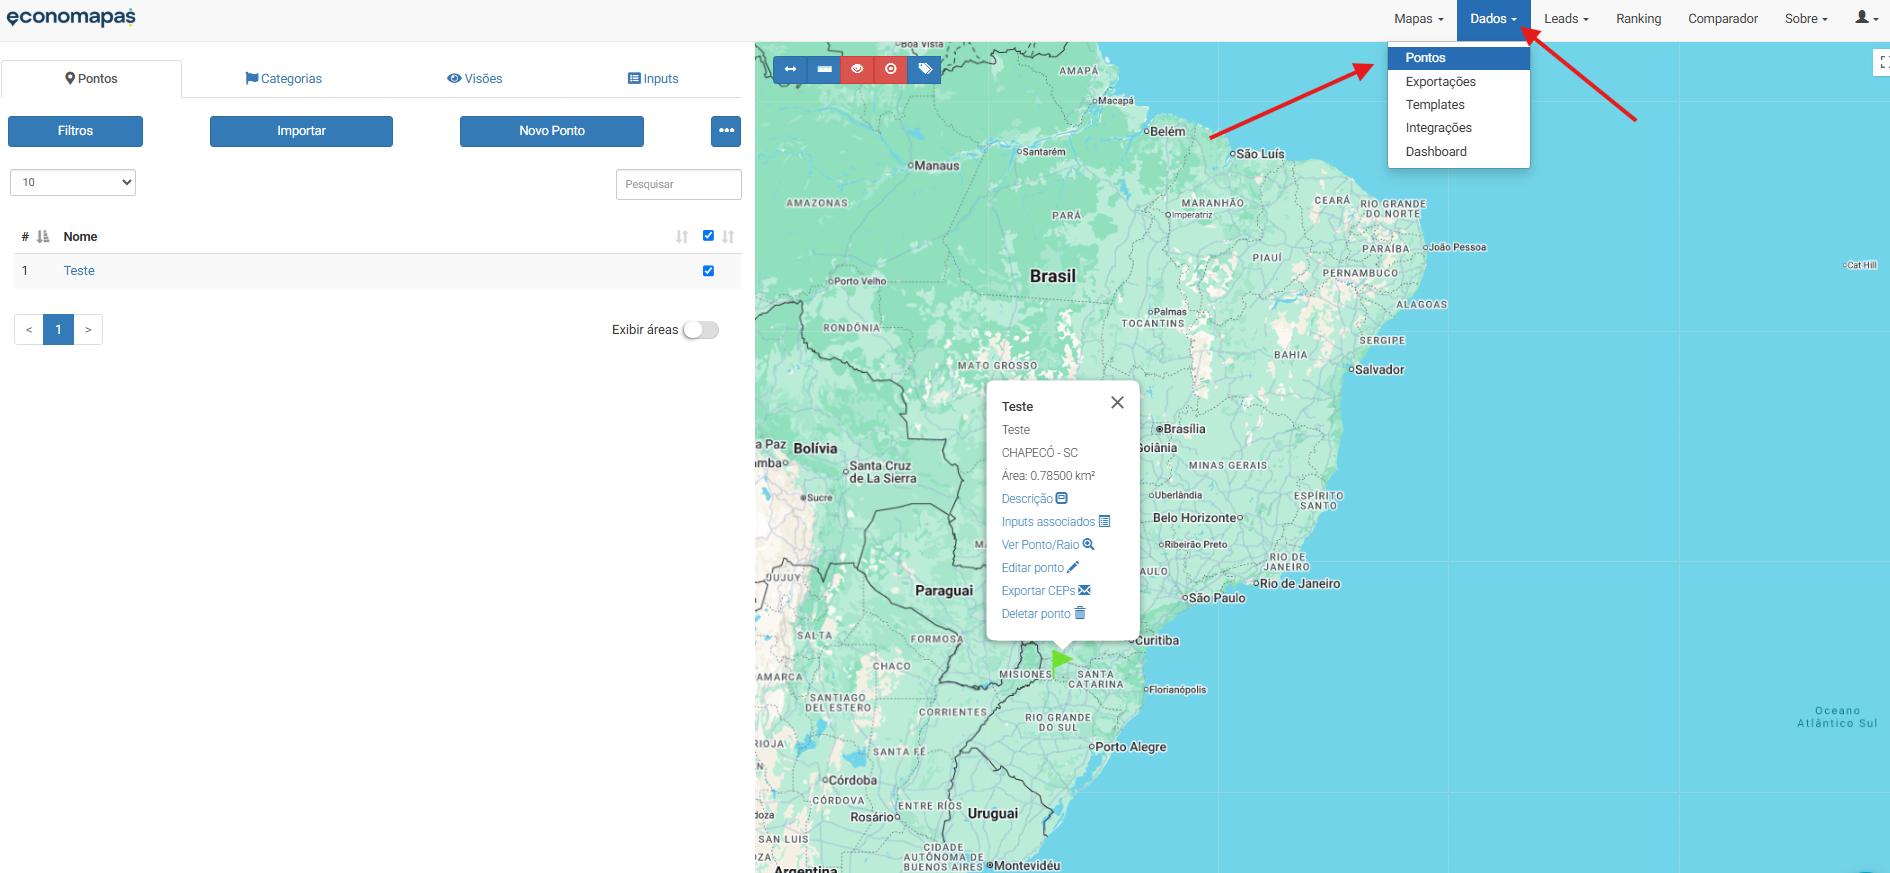Click the red eye visibility map button
Image resolution: width=1890 pixels, height=873 pixels.
857,69
